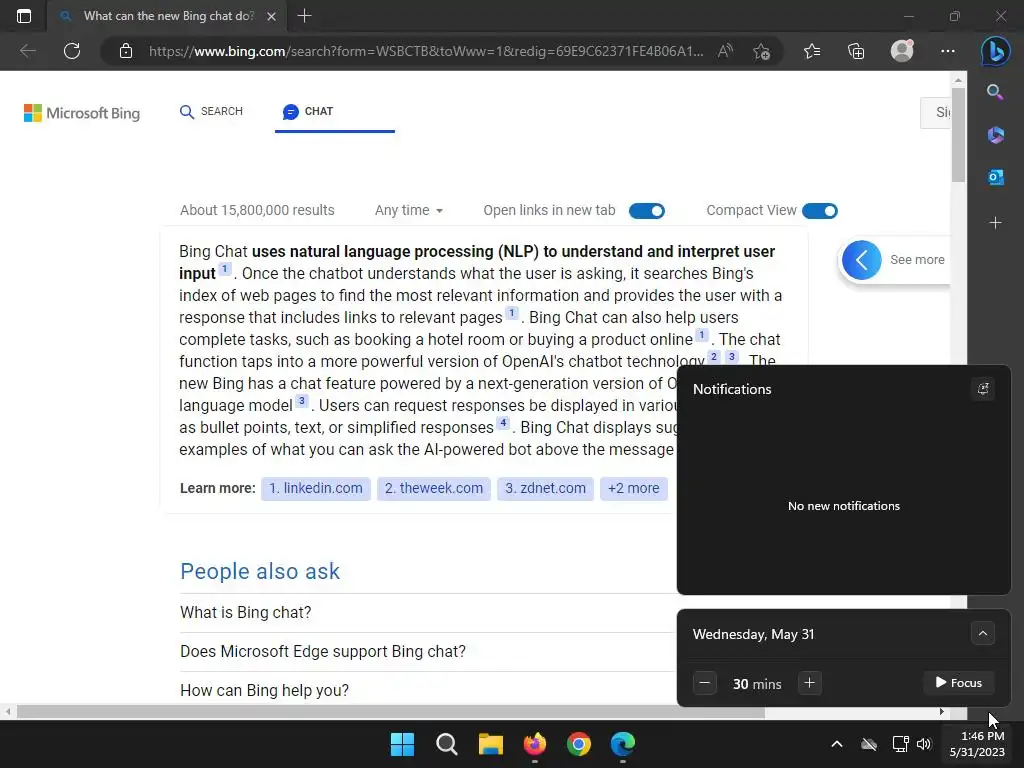
Task: Click the vertical page scrollbar
Action: pyautogui.click(x=958, y=135)
